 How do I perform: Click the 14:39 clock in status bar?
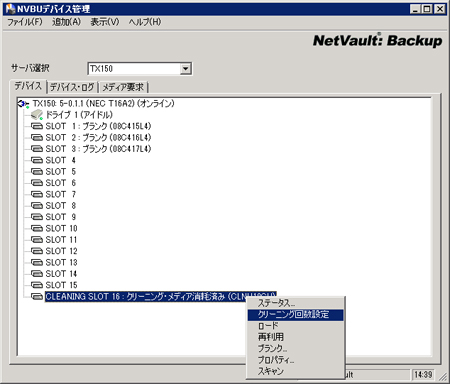[423, 375]
